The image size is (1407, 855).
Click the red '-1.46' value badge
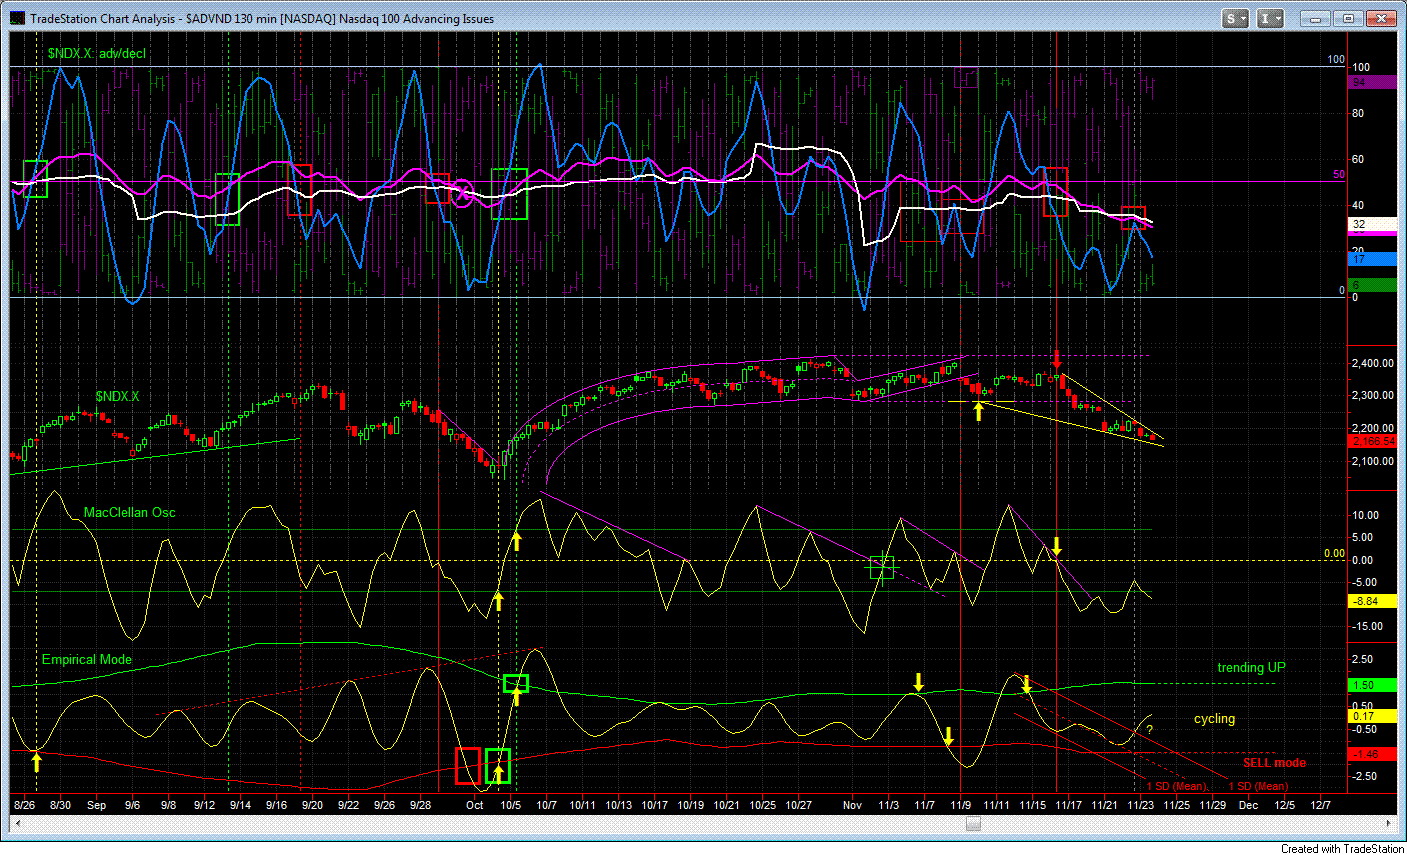[x=1372, y=753]
